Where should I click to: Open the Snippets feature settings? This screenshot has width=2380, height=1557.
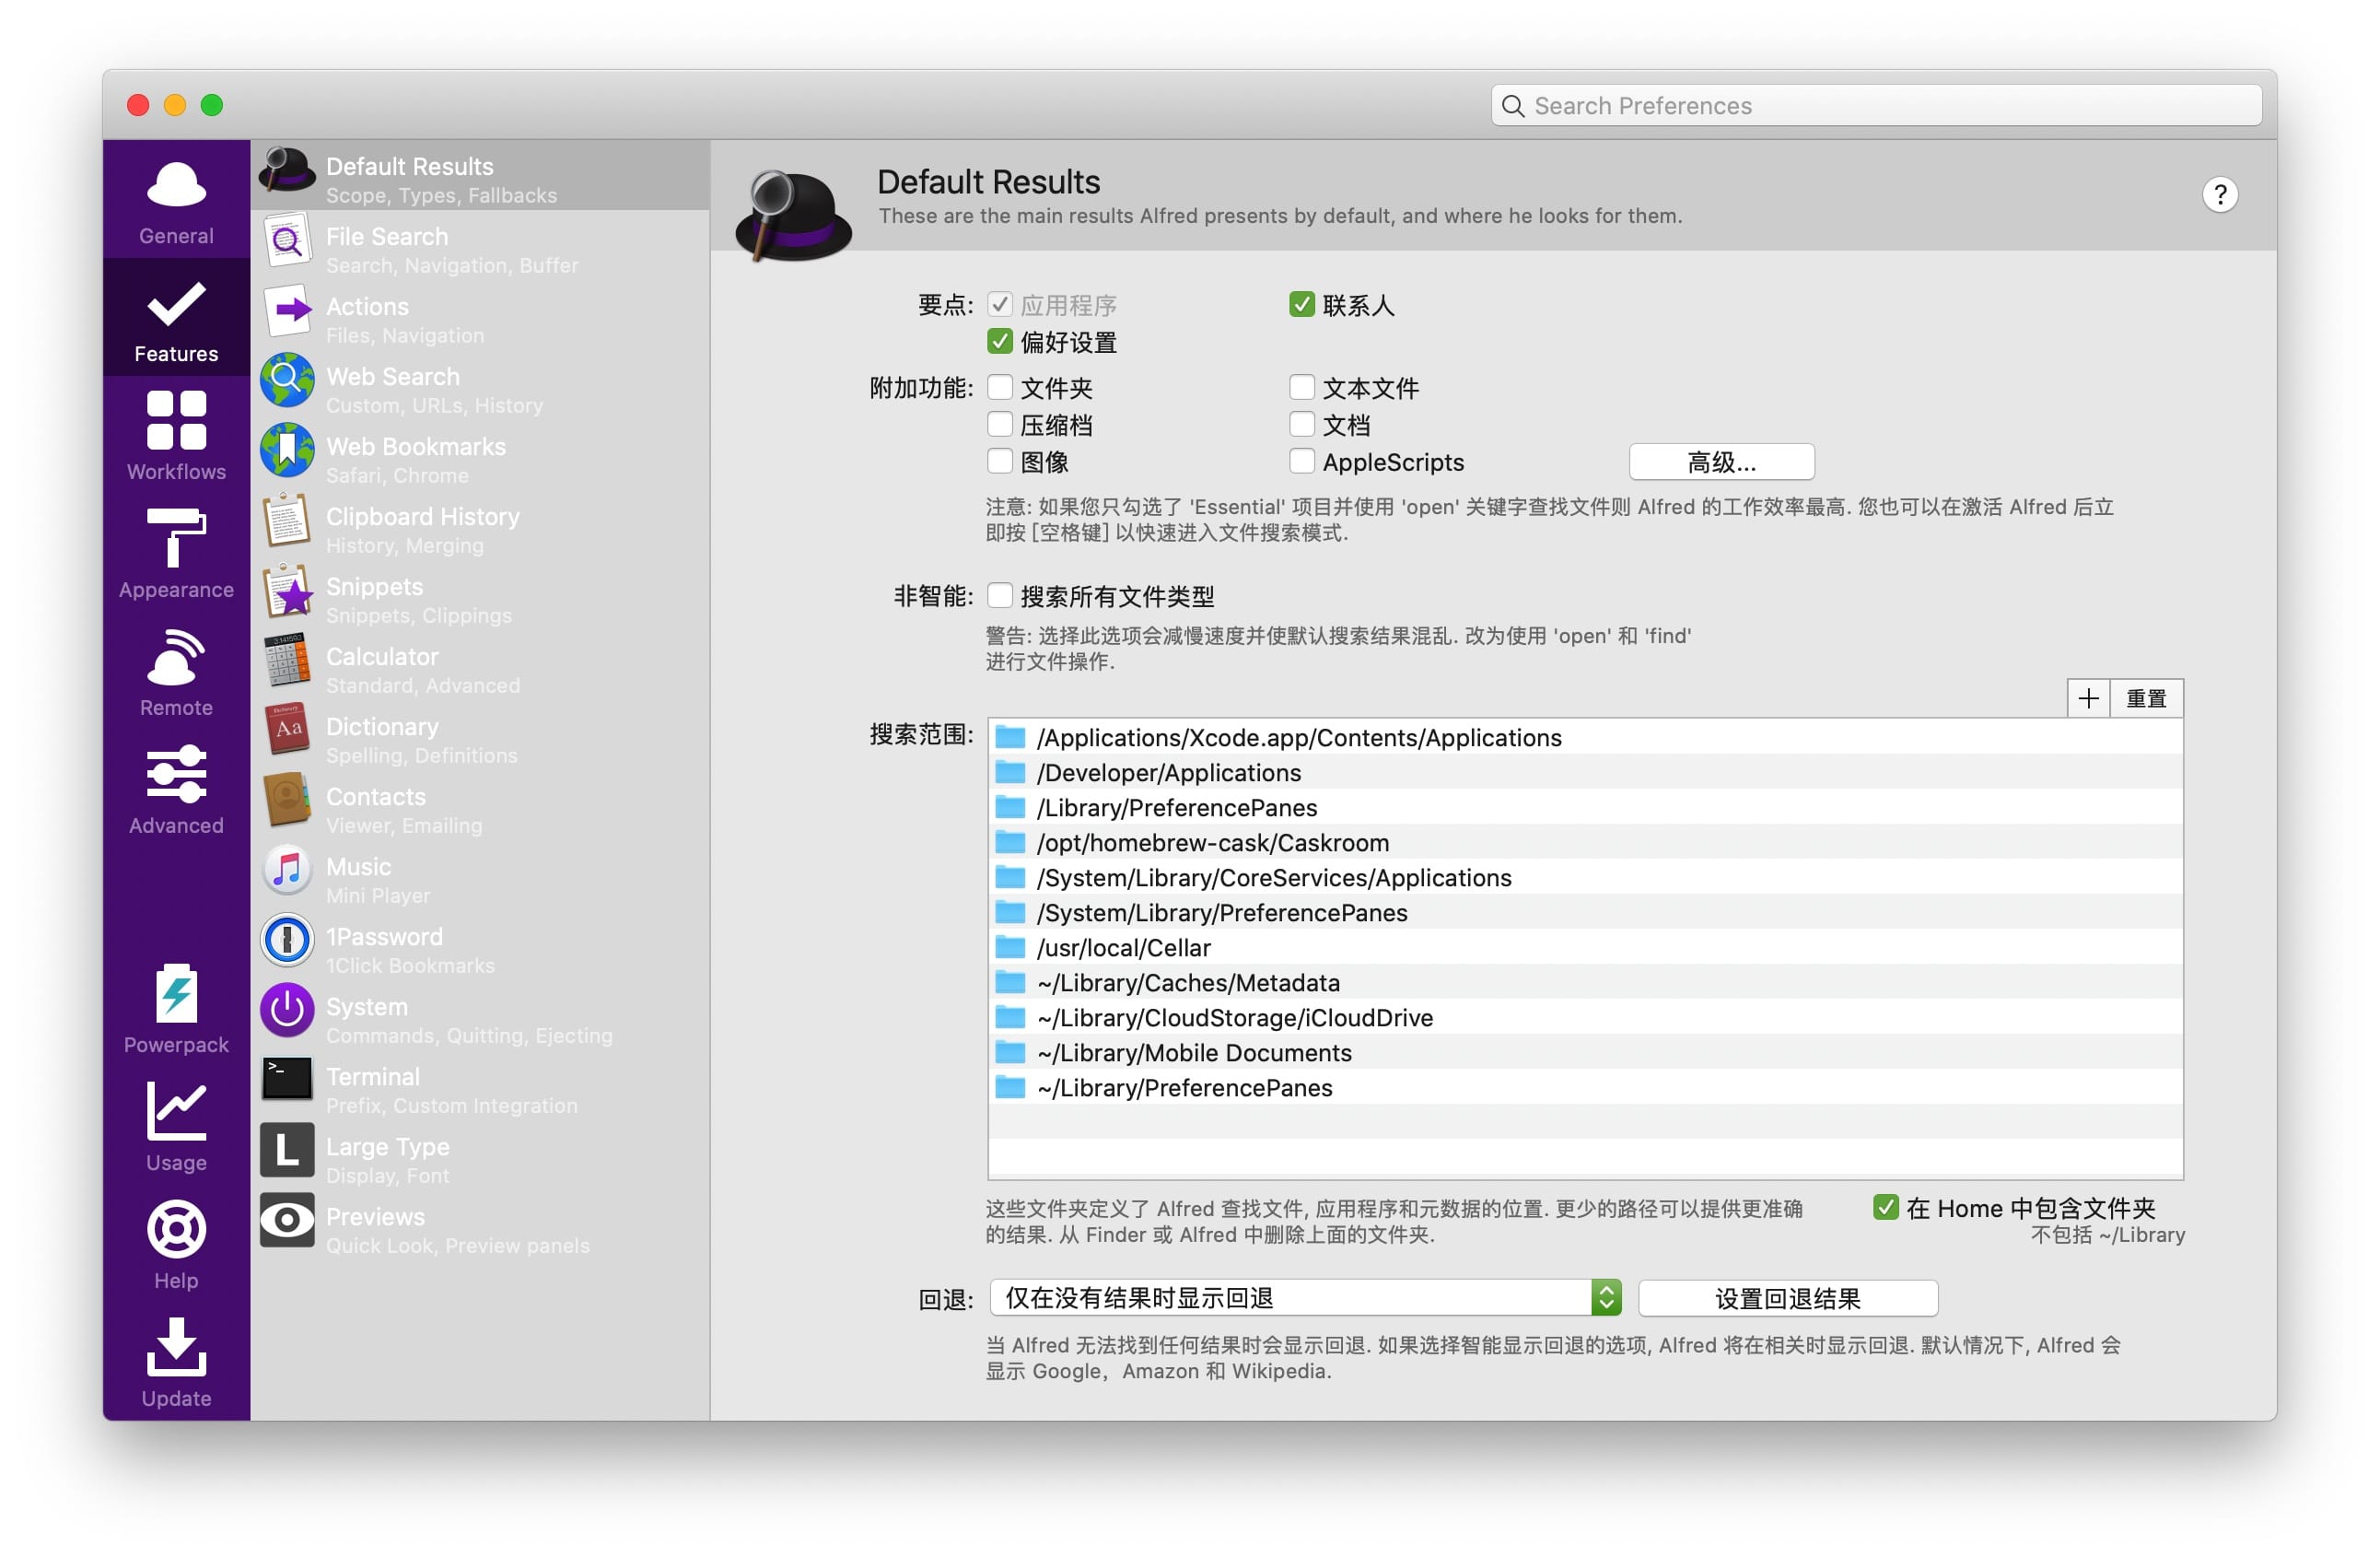click(375, 599)
